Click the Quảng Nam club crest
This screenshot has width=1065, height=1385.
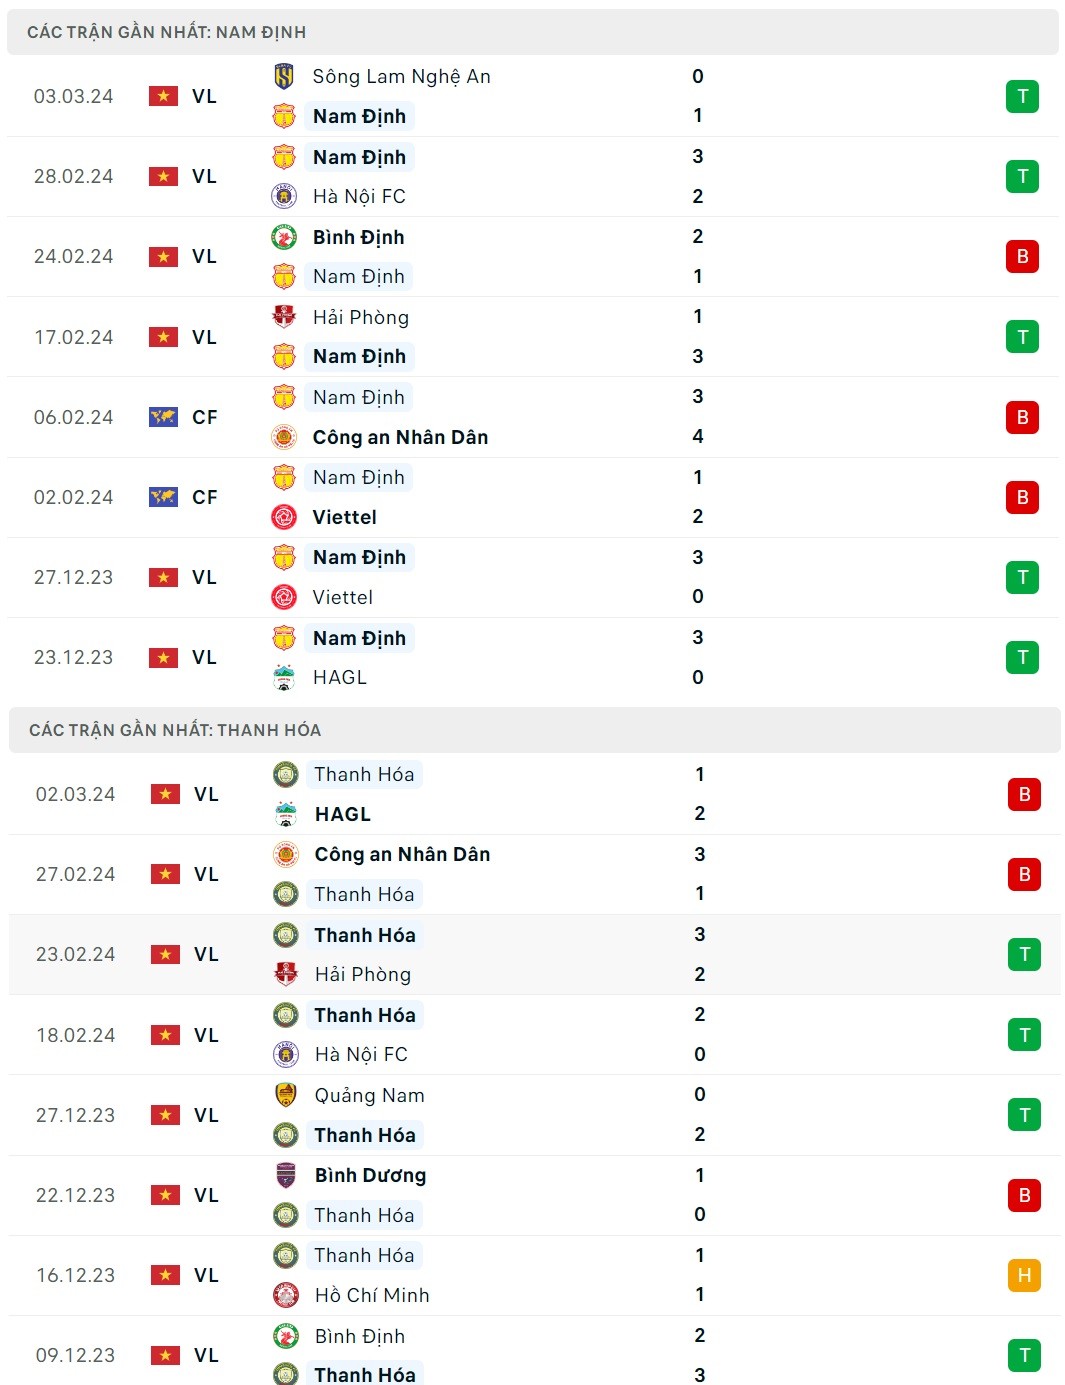click(x=286, y=1095)
